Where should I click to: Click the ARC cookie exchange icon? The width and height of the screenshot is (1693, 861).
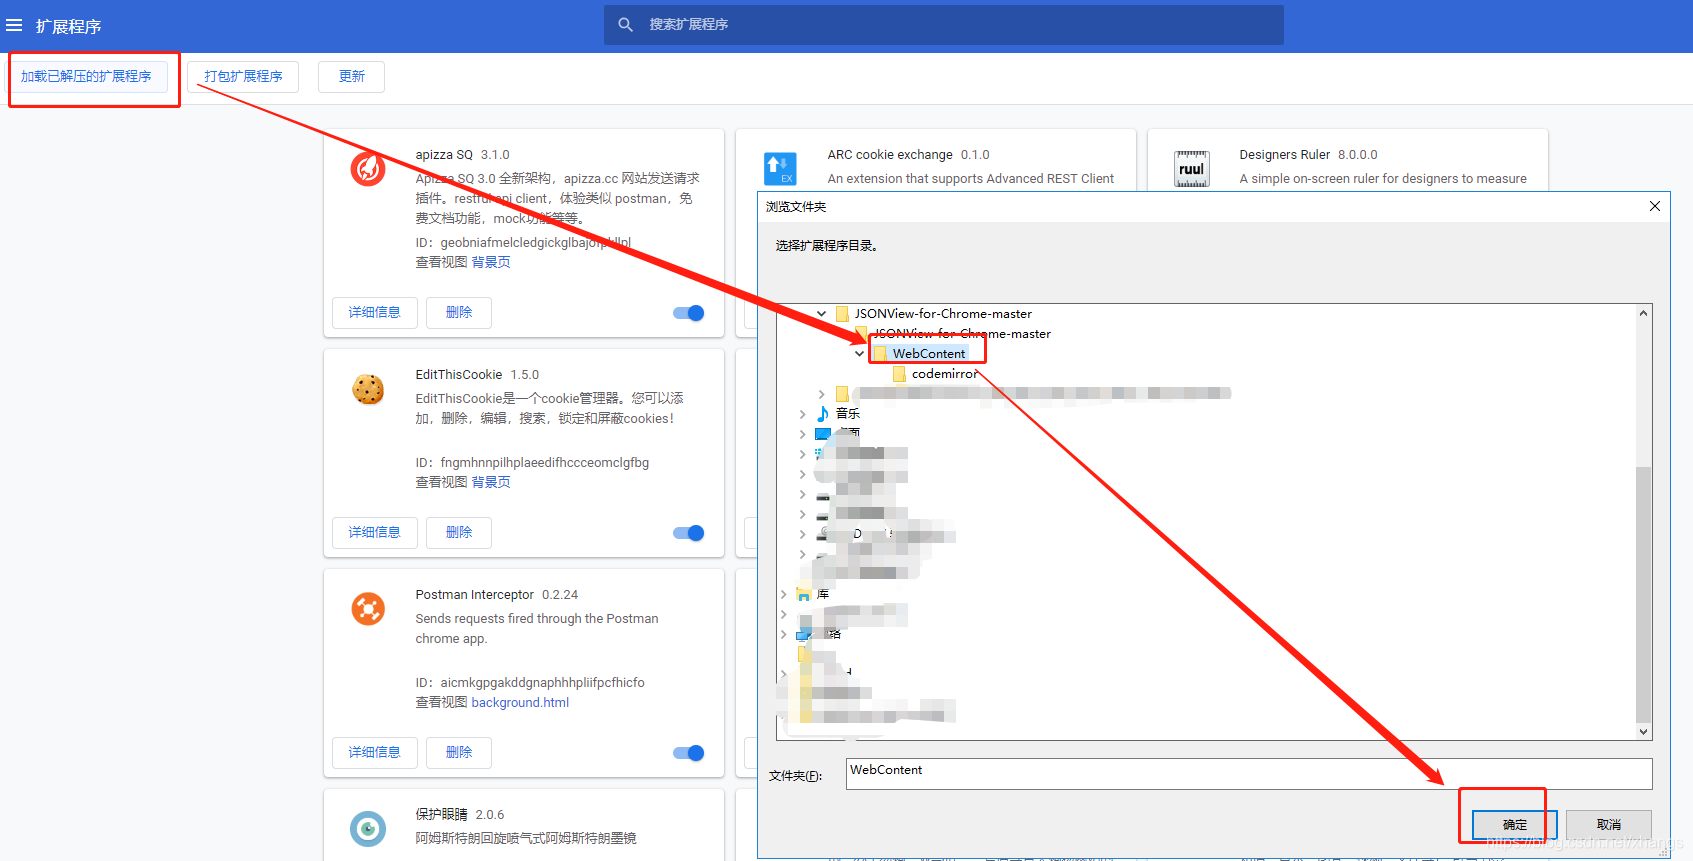tap(780, 168)
